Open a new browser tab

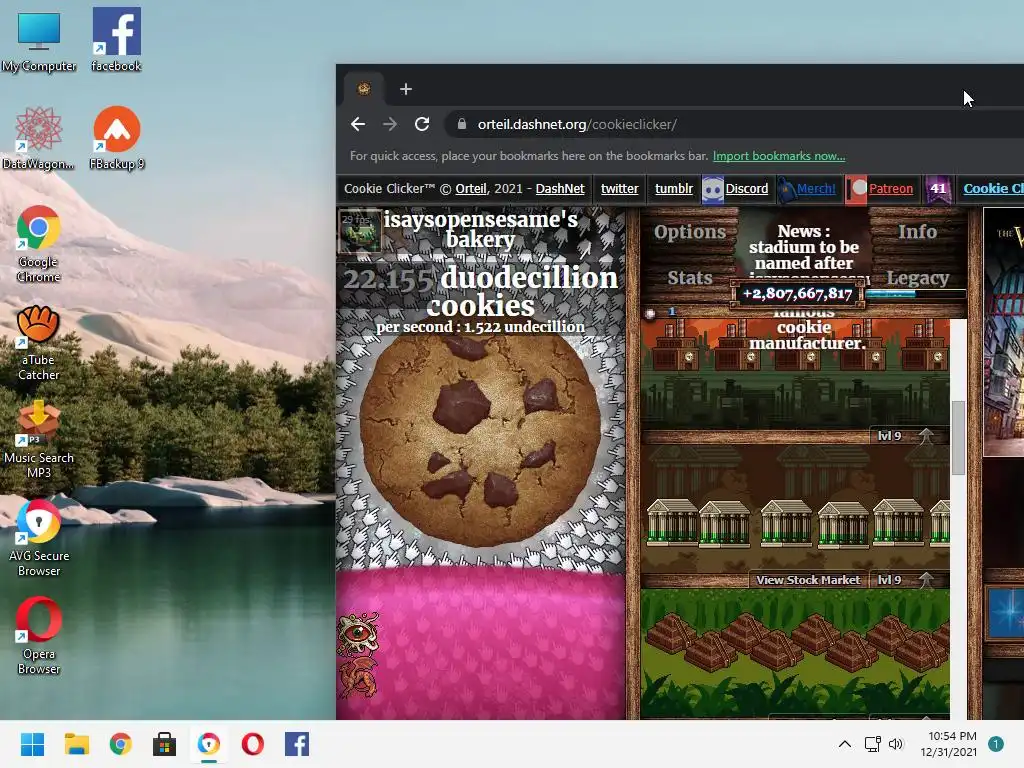pyautogui.click(x=406, y=89)
